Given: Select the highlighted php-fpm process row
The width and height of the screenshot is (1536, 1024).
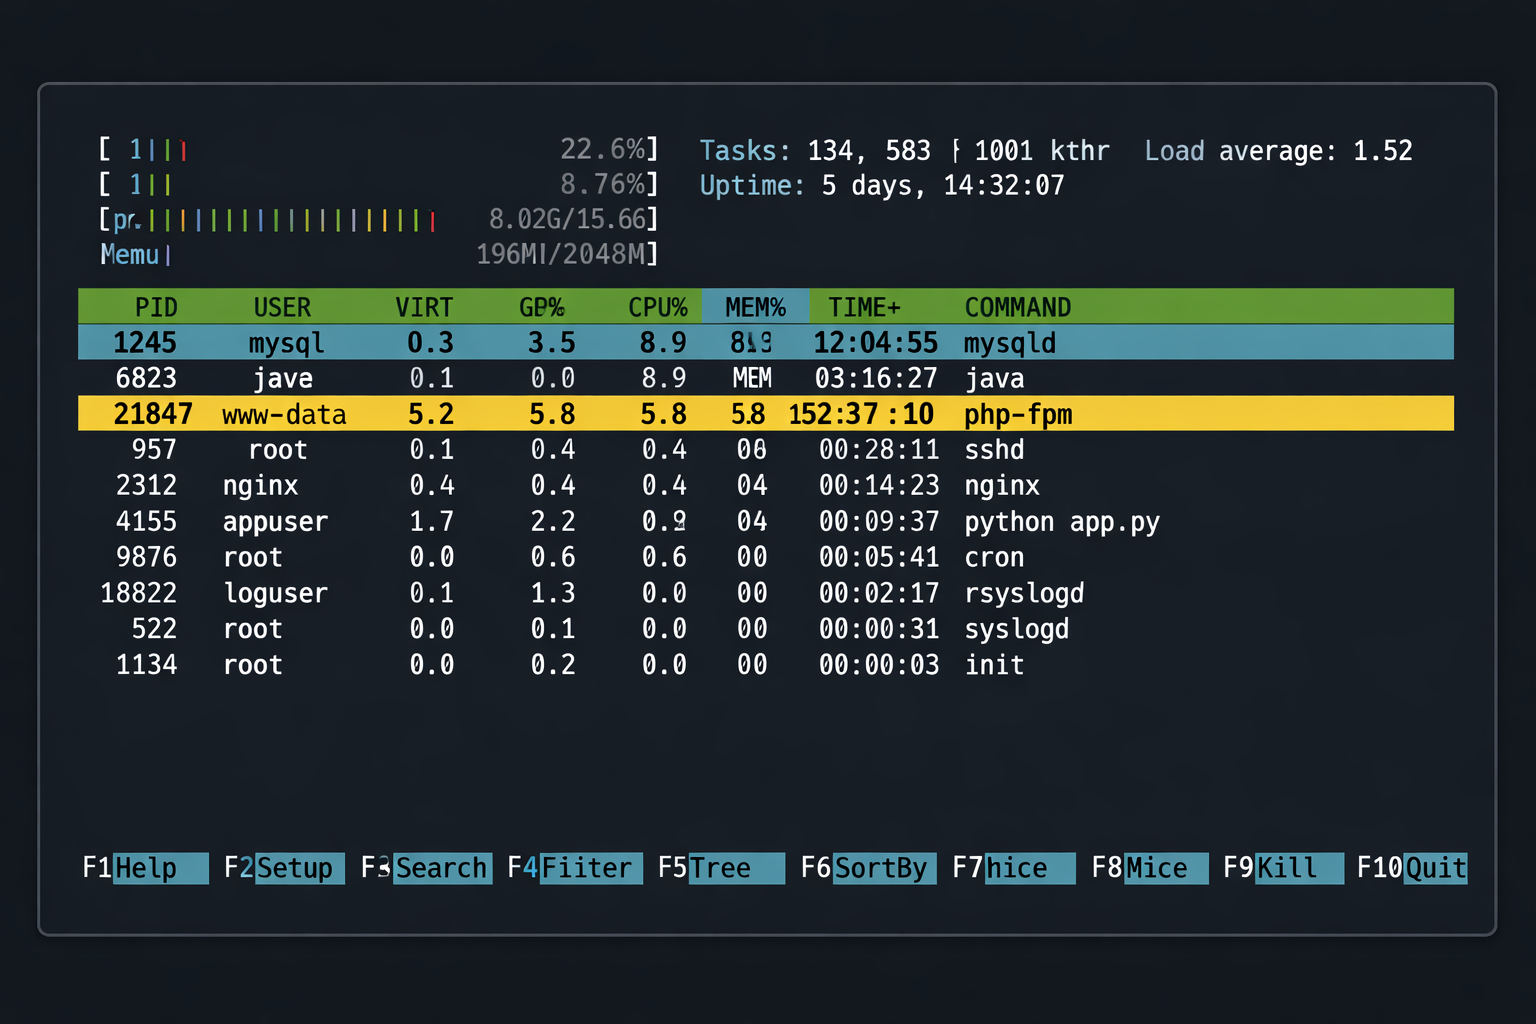Looking at the screenshot, I should click(x=765, y=414).
